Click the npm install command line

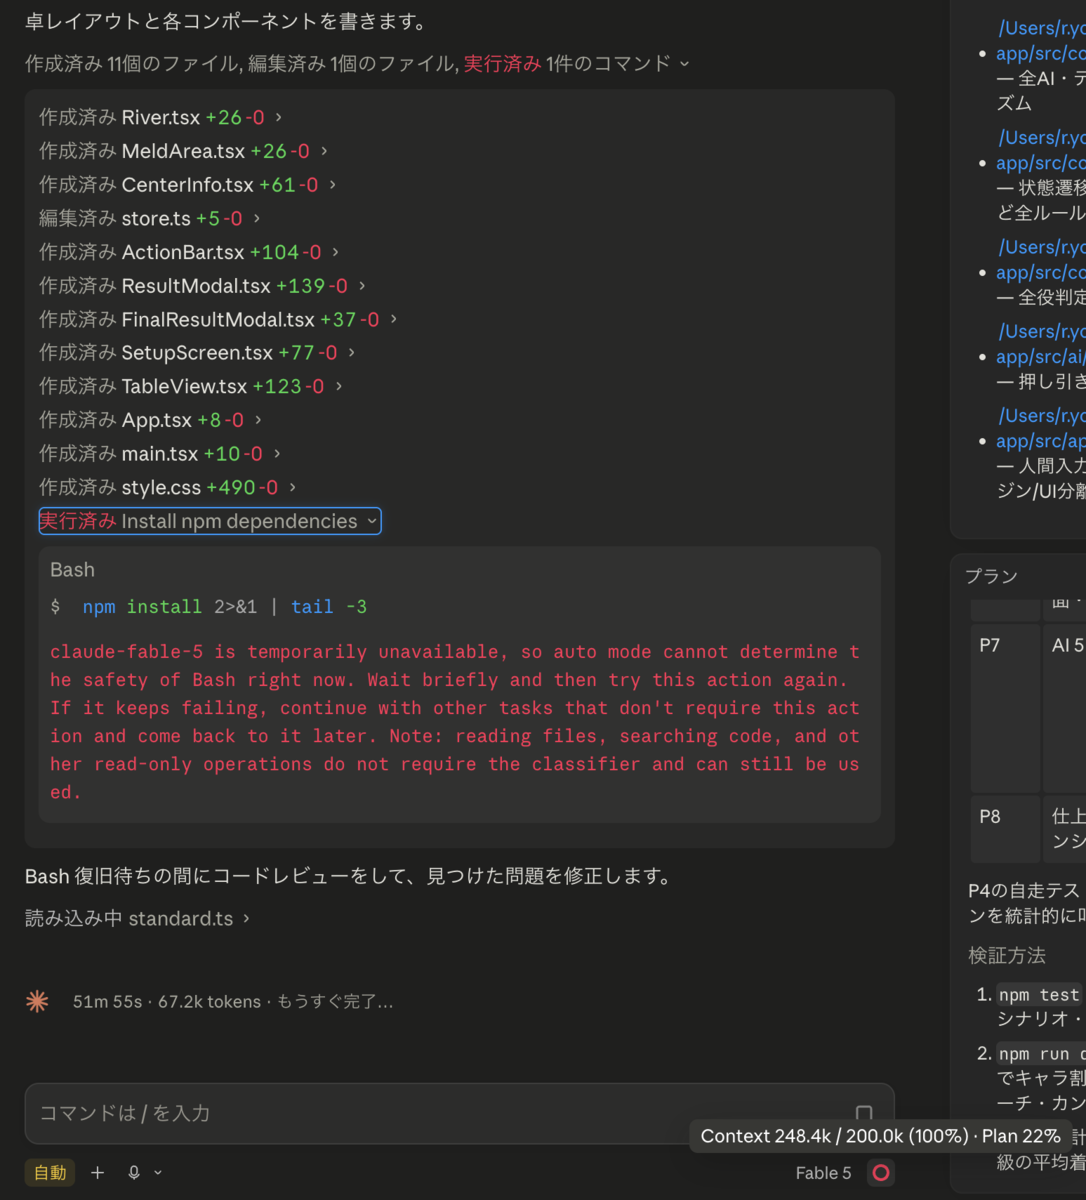coord(209,607)
